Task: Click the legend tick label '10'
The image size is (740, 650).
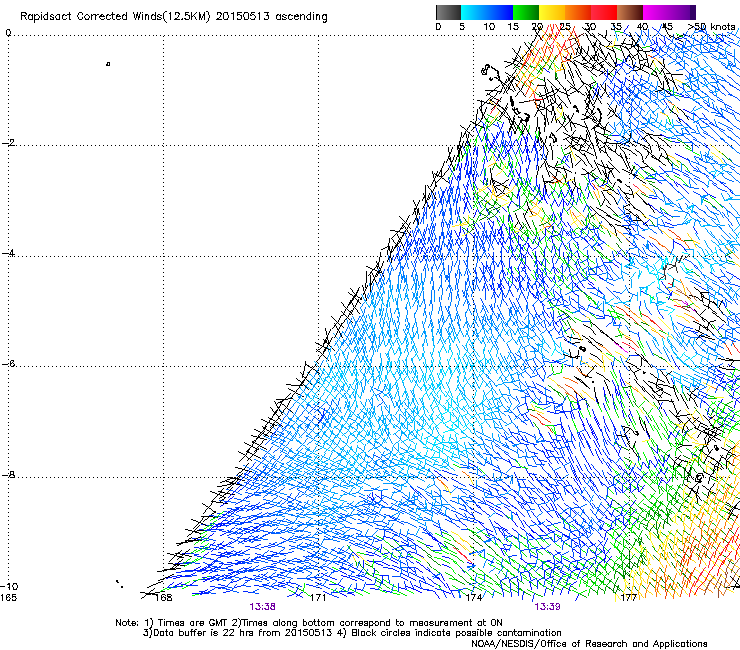Action: click(x=489, y=26)
